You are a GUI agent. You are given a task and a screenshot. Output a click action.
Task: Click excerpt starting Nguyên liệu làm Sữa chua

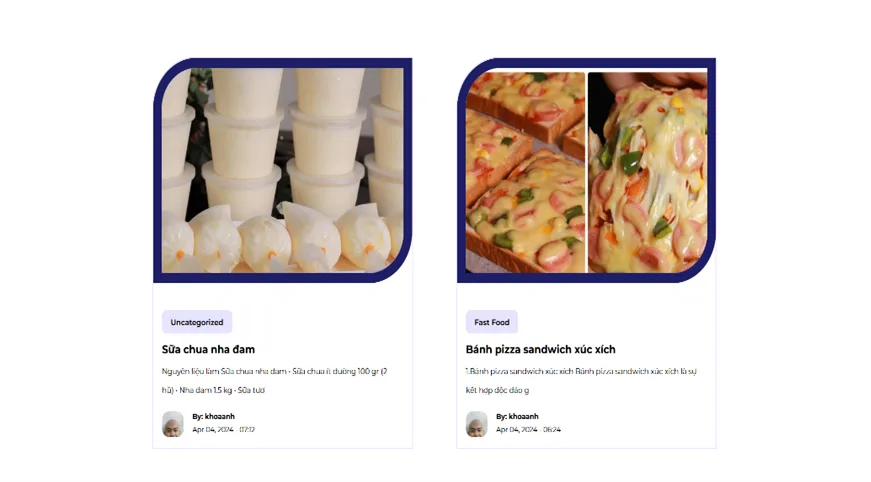tap(274, 371)
